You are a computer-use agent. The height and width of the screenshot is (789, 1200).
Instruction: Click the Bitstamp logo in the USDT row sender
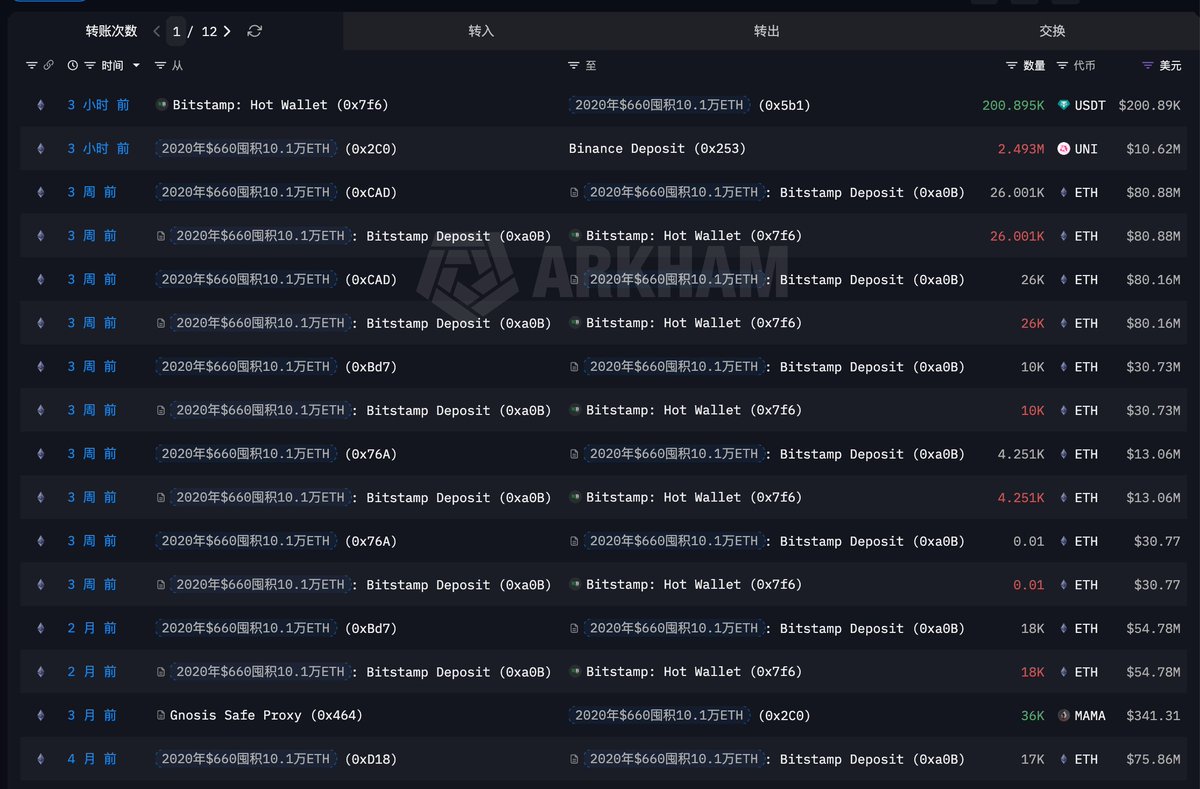pyautogui.click(x=162, y=104)
